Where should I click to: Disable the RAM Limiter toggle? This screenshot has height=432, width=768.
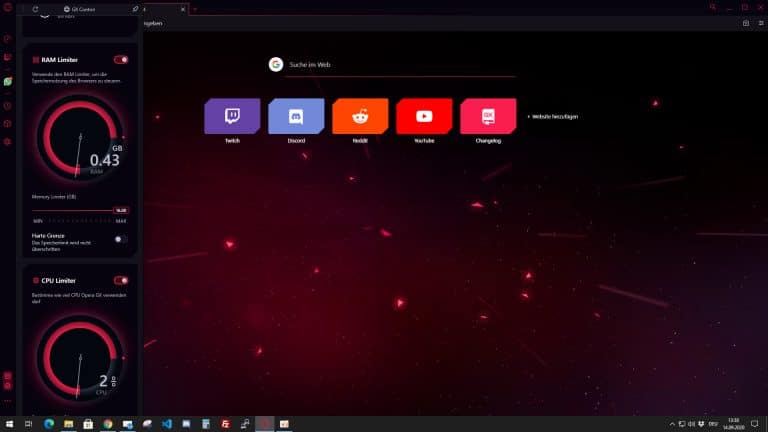pyautogui.click(x=121, y=60)
